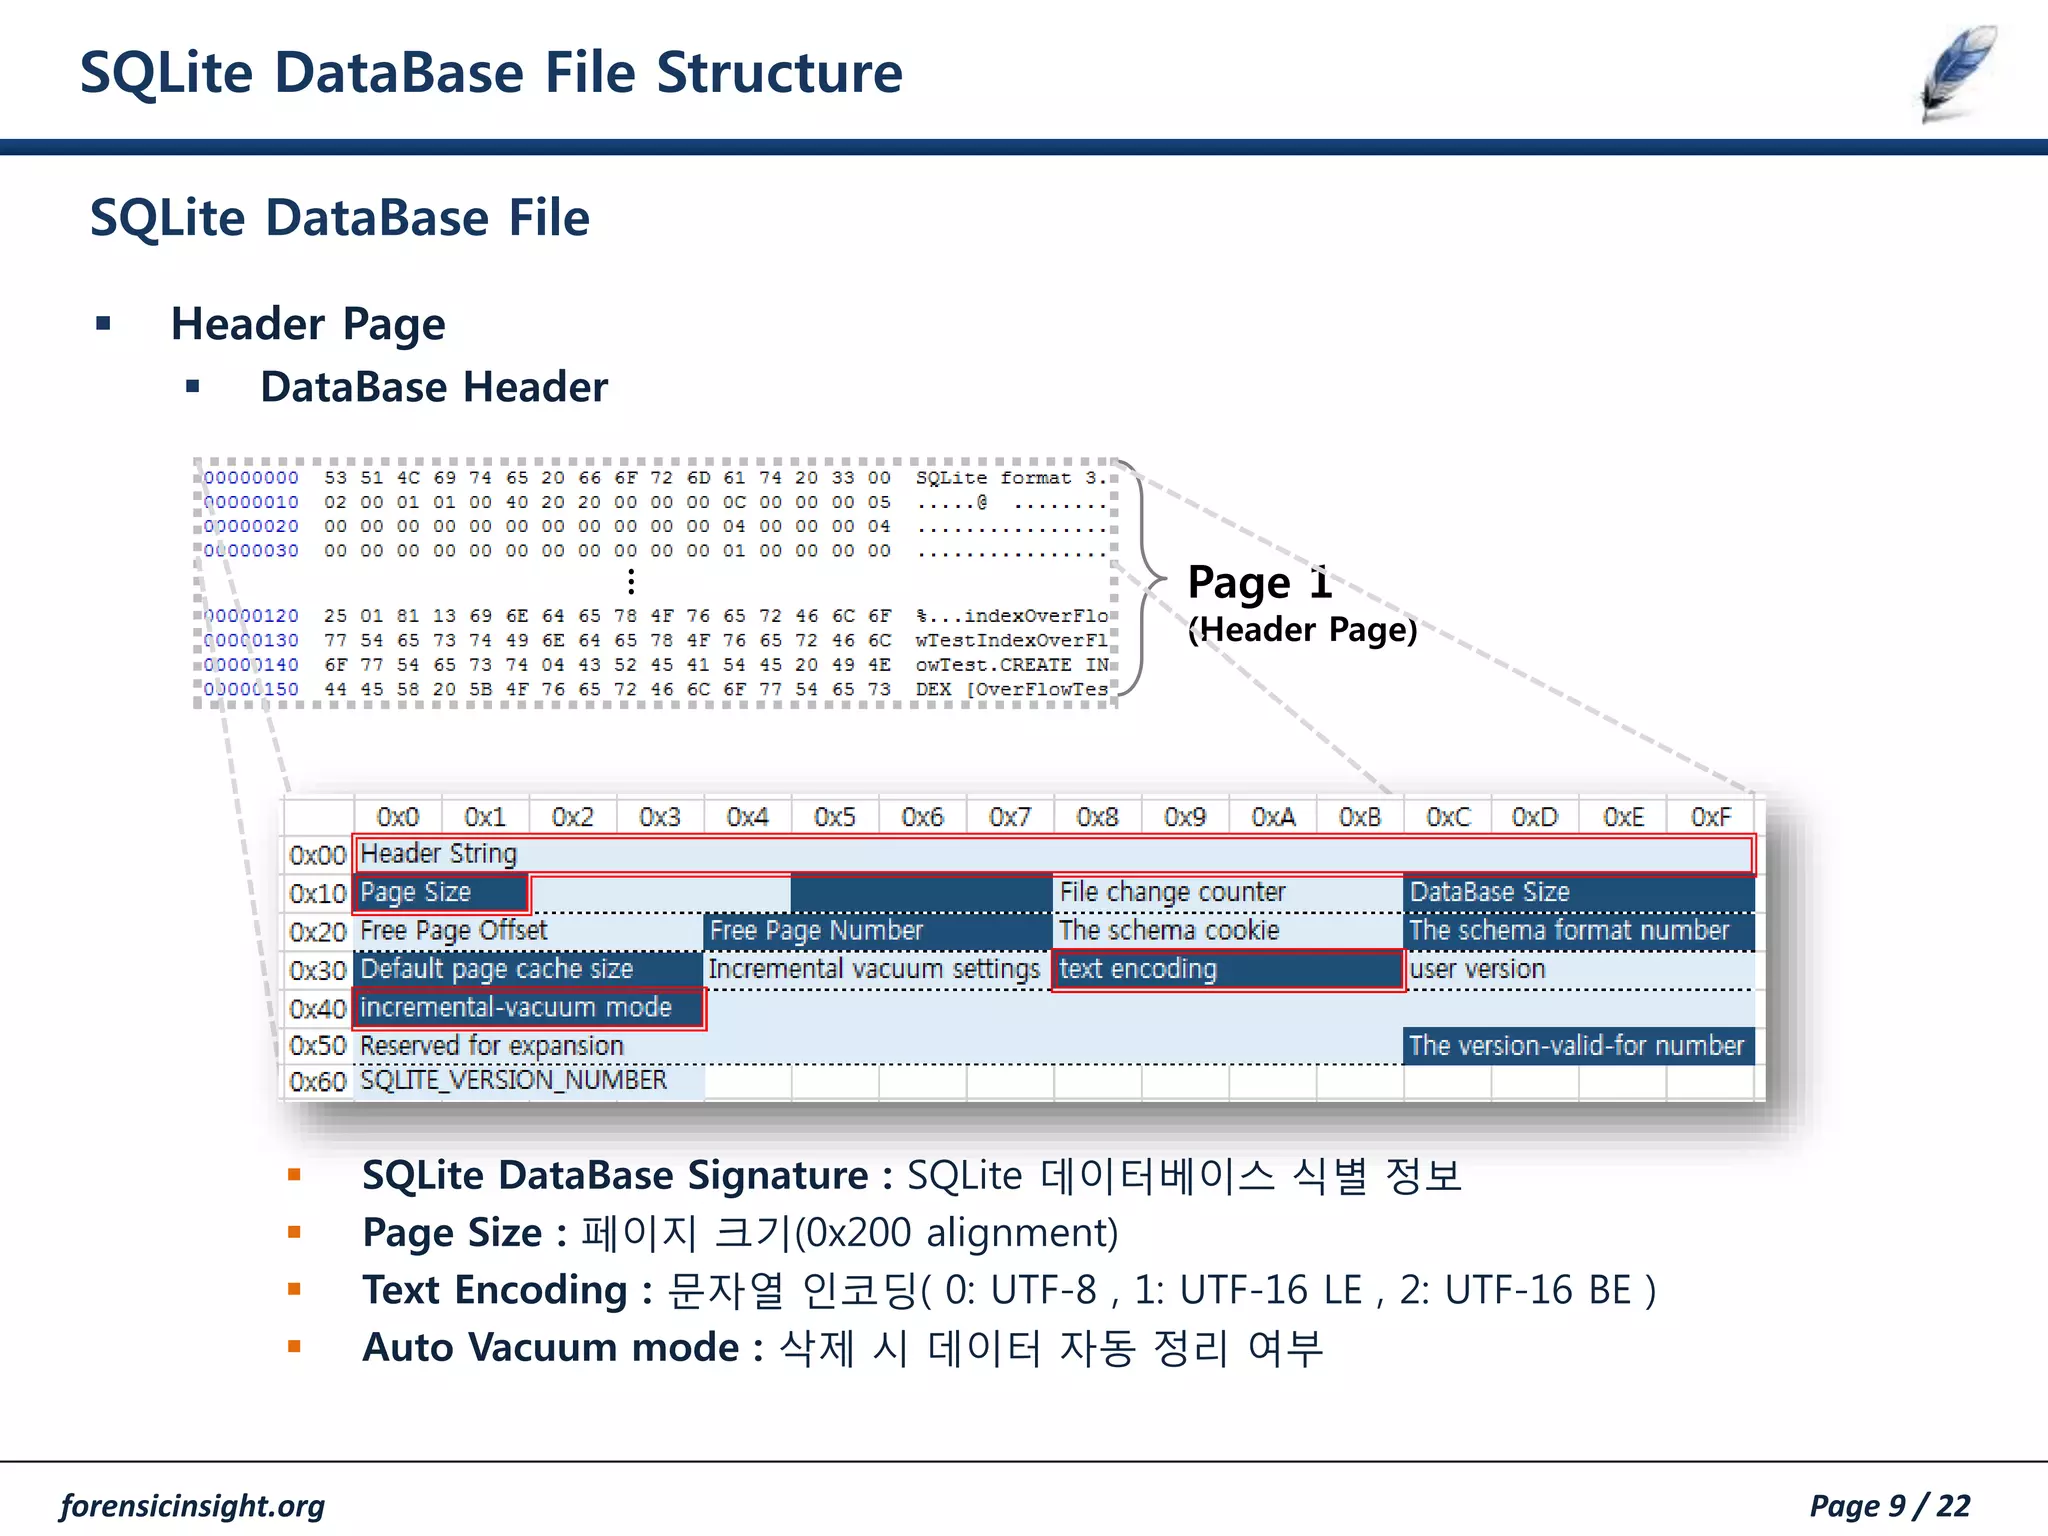
Task: Select the 'File change counter' cell
Action: 1228,892
